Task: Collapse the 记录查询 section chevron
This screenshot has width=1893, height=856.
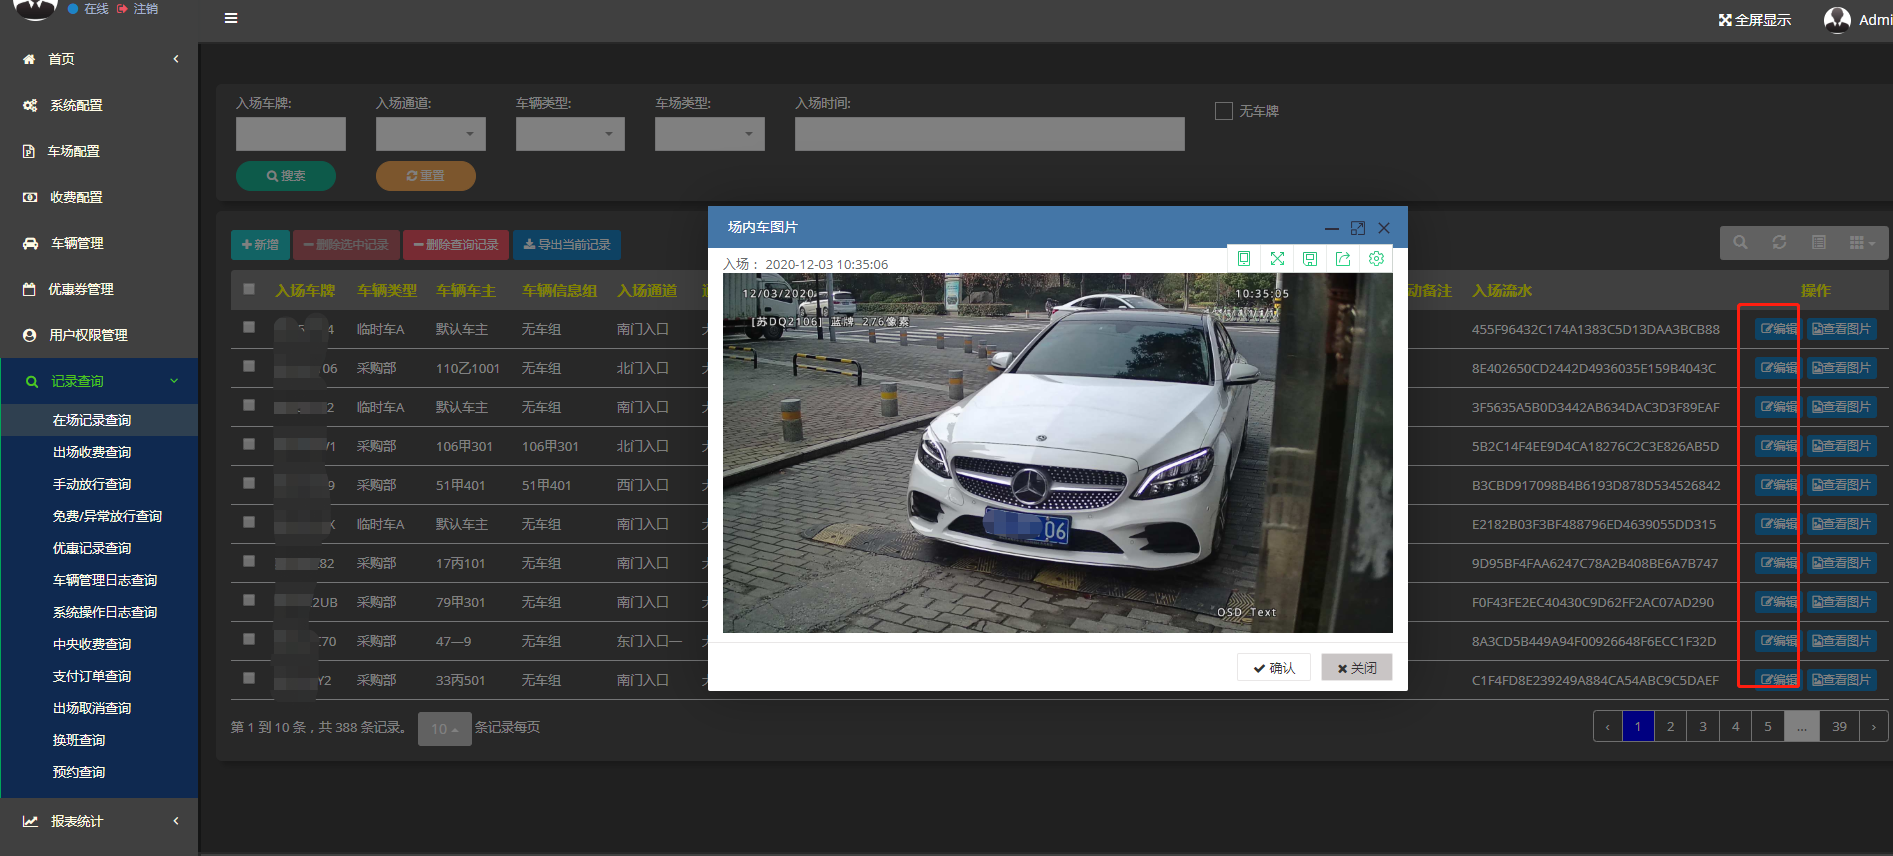Action: coord(174,381)
